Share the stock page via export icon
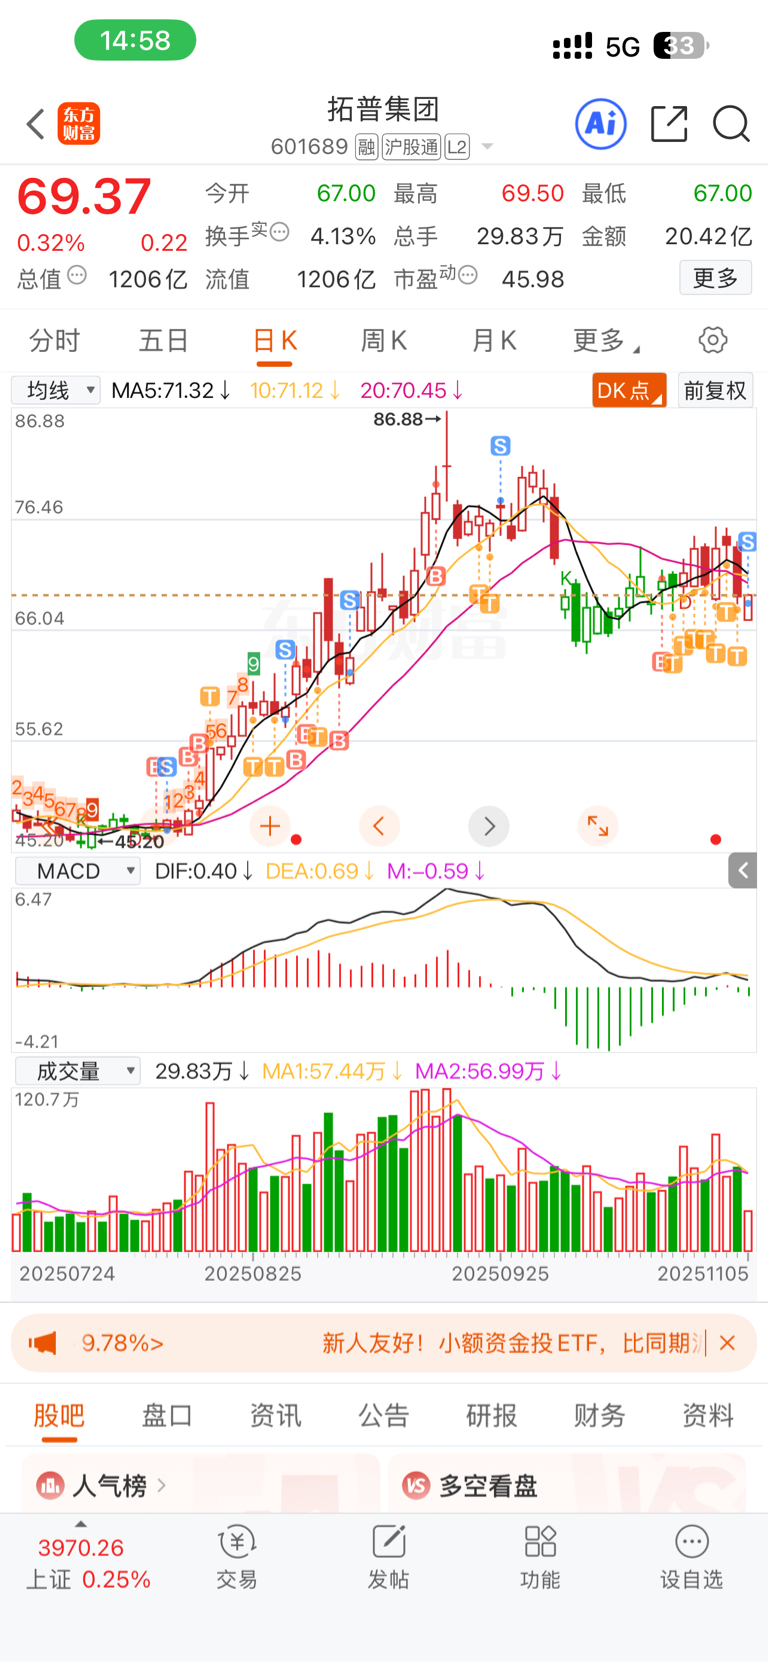Image resolution: width=768 pixels, height=1662 pixels. 669,124
